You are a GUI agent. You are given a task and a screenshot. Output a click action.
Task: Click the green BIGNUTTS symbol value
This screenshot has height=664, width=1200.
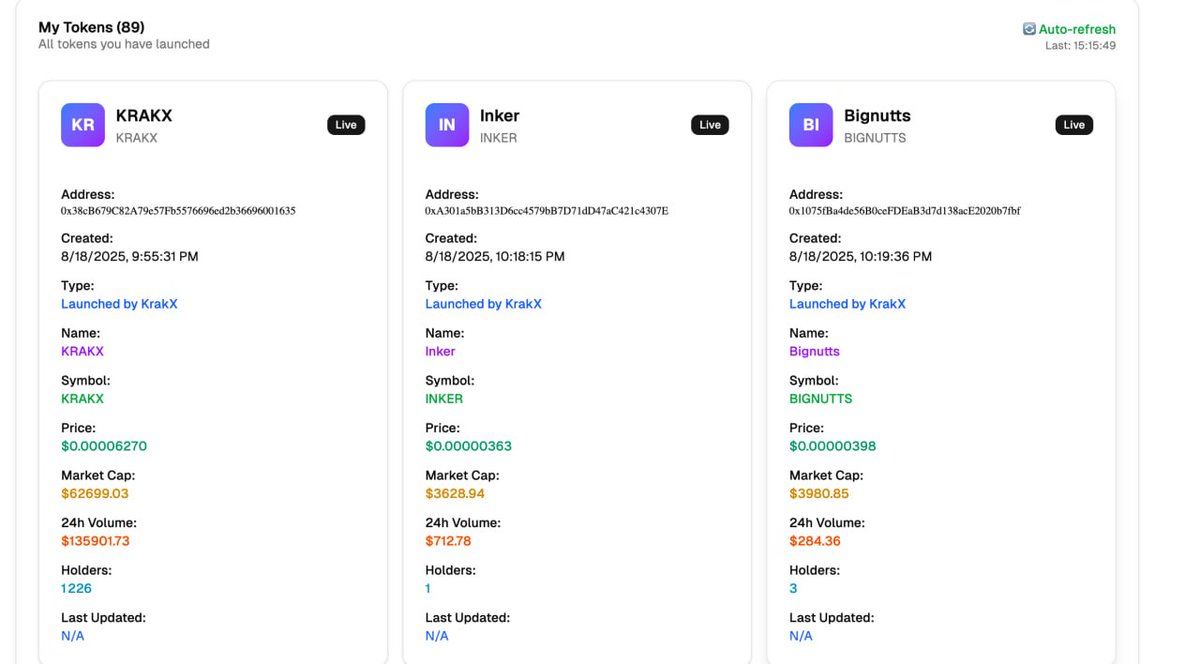[821, 399]
